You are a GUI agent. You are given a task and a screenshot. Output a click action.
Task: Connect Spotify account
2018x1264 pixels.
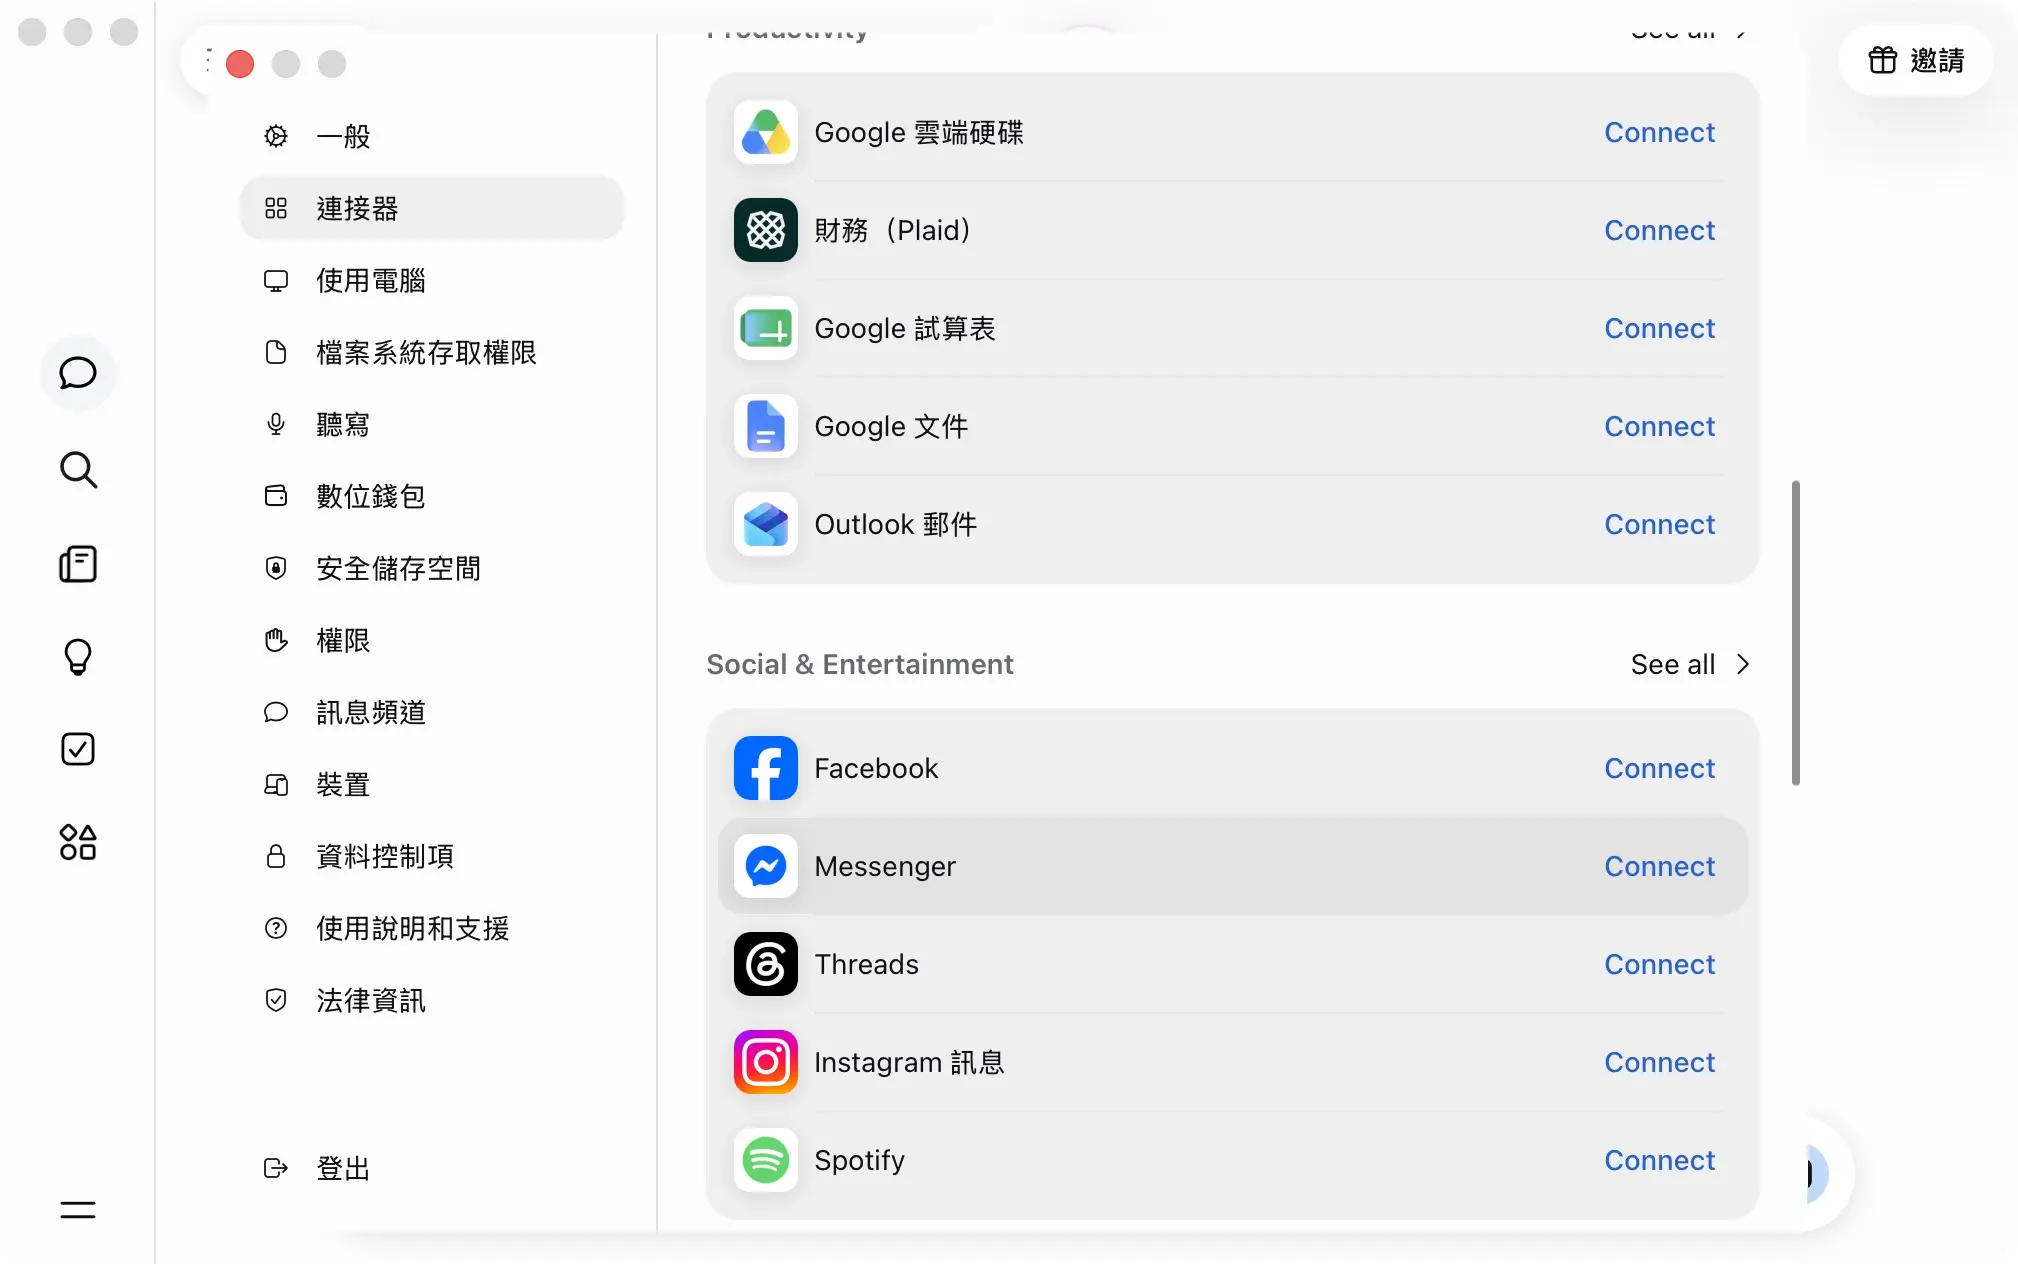tap(1660, 1160)
